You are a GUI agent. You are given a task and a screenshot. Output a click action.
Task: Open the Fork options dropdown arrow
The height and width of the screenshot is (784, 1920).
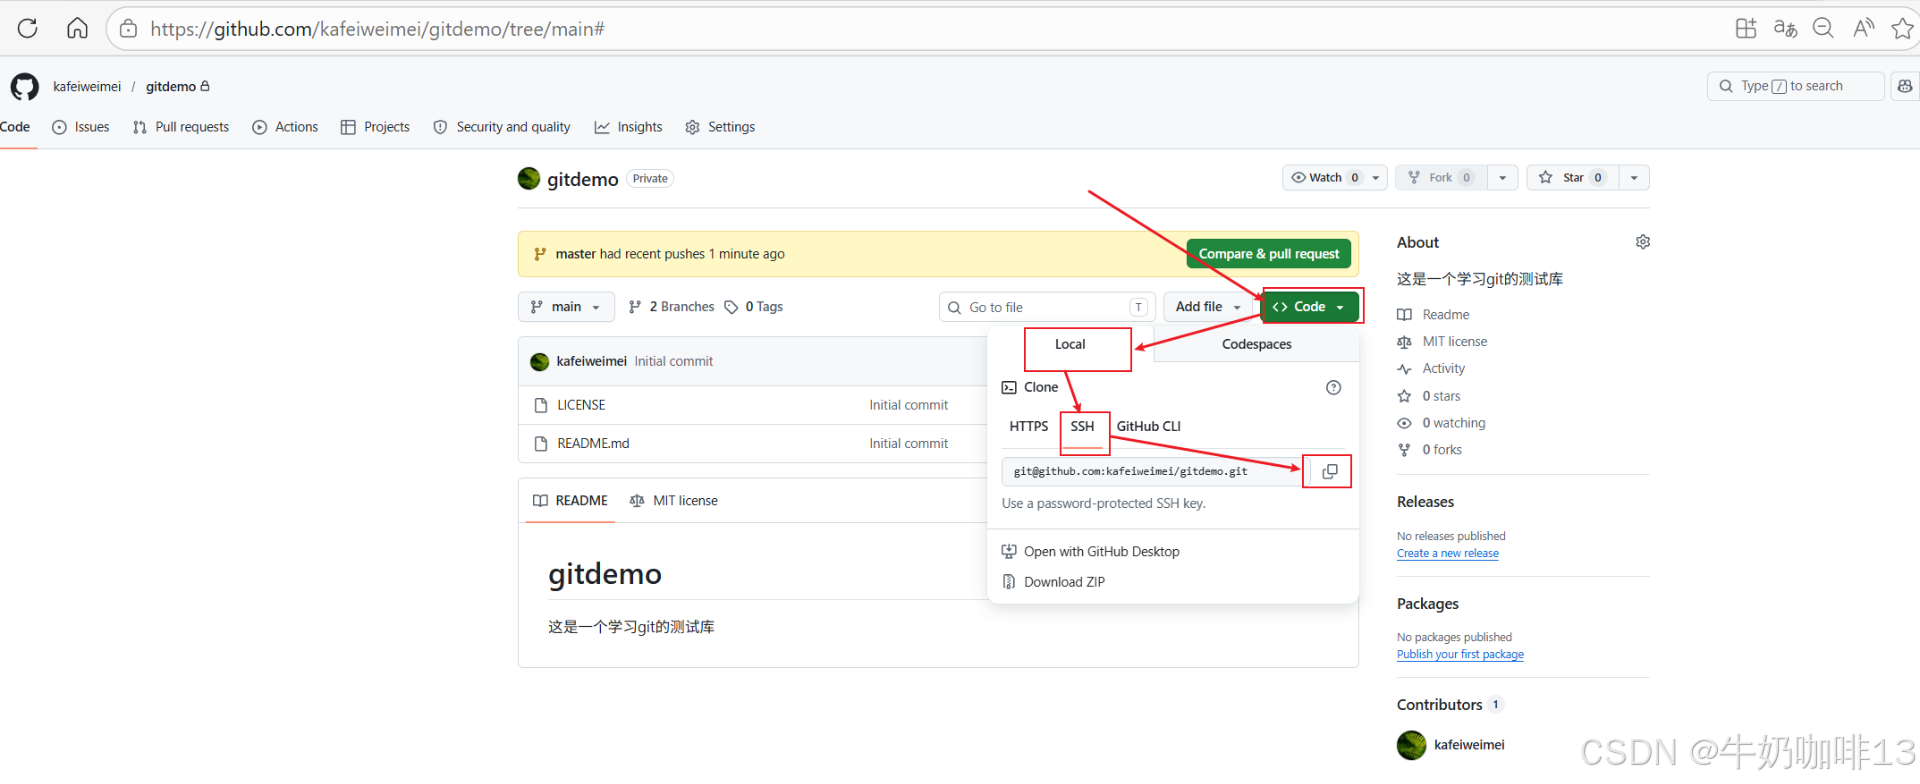point(1502,178)
